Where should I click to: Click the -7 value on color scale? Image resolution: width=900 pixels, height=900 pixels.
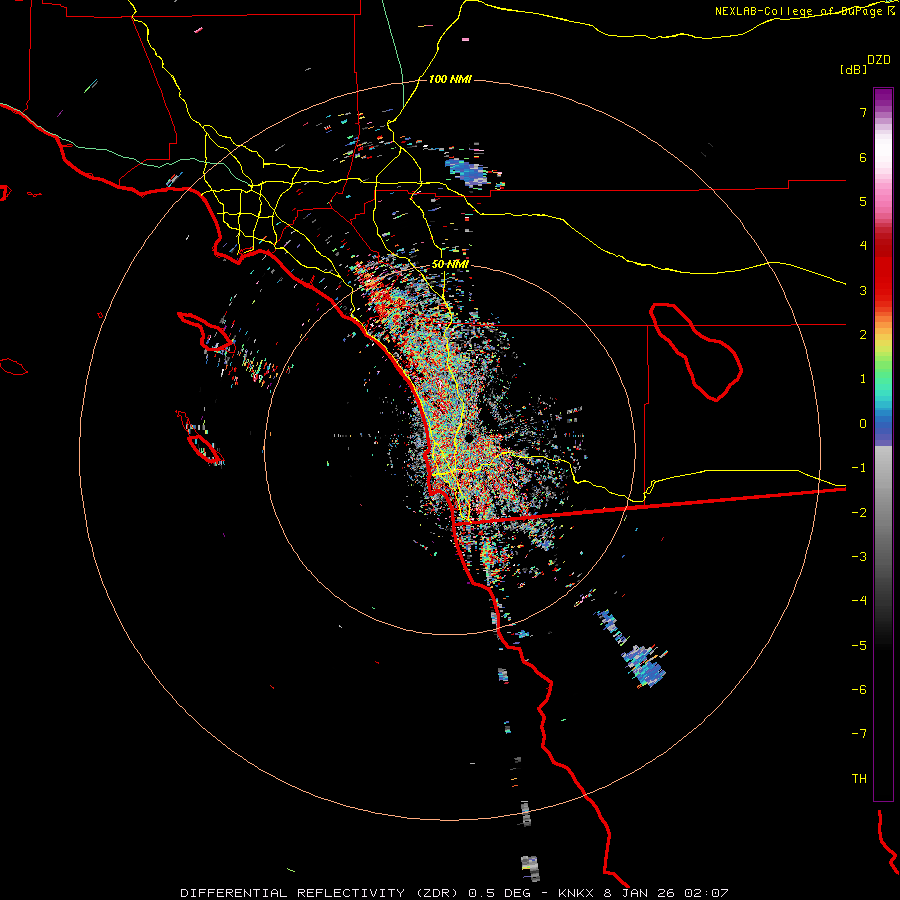pyautogui.click(x=859, y=734)
